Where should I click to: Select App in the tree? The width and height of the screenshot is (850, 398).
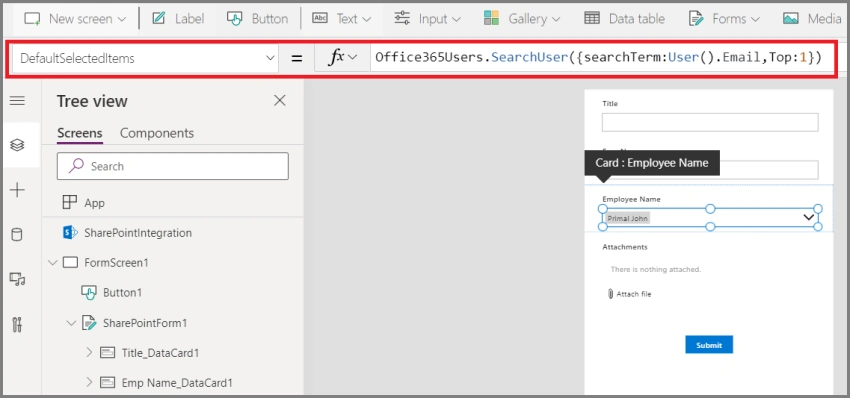click(x=94, y=203)
